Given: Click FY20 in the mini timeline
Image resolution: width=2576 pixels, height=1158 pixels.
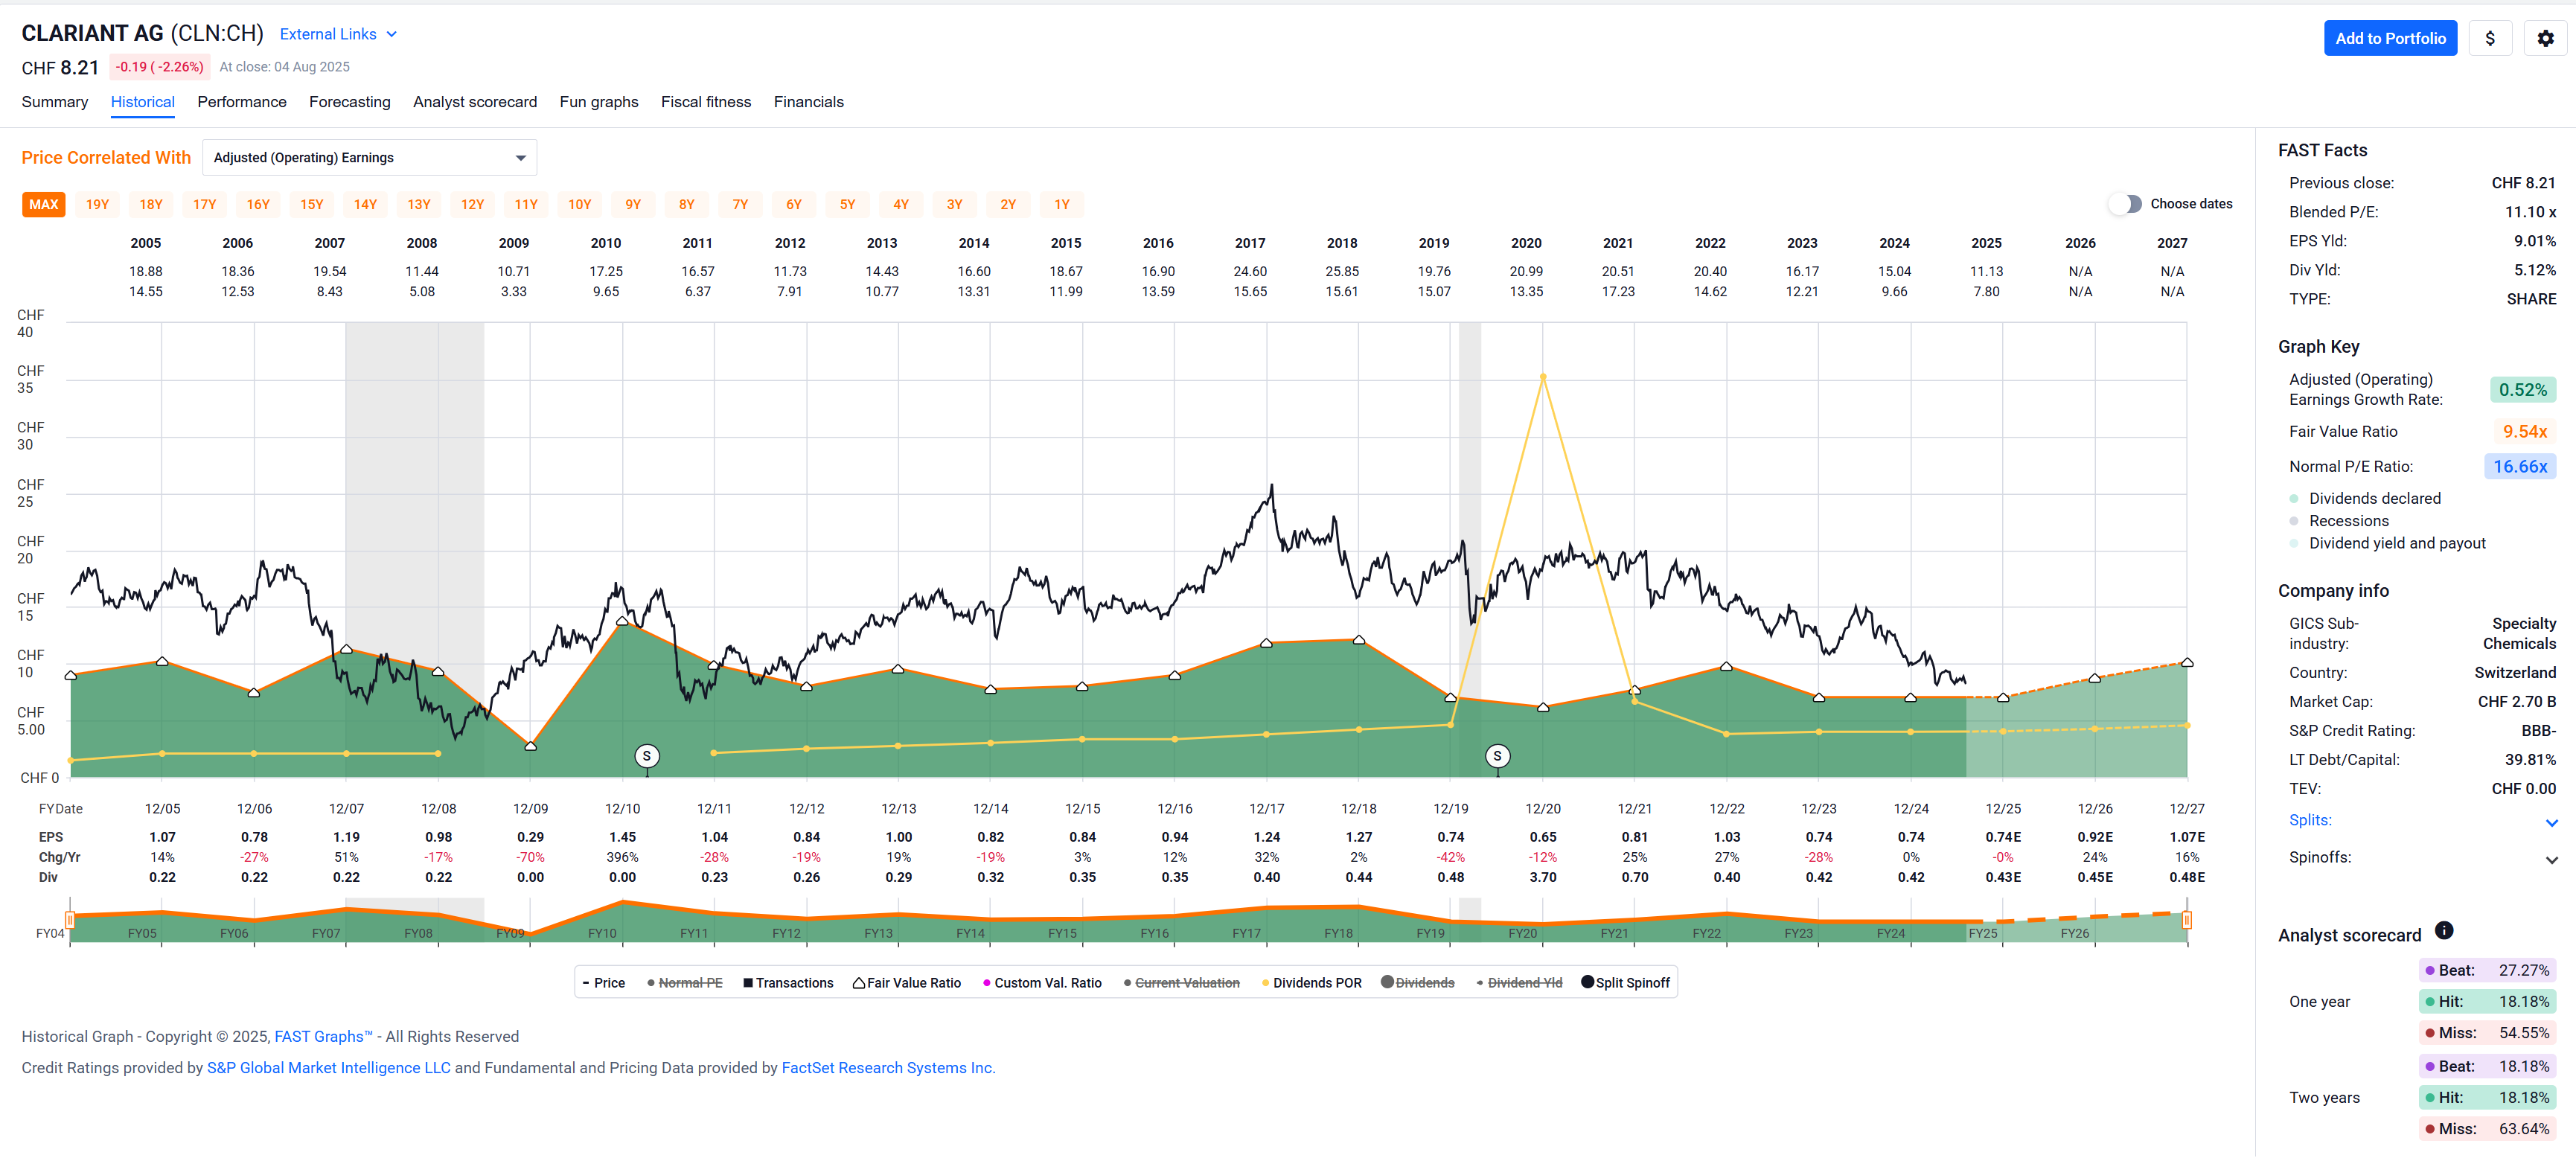Looking at the screenshot, I should tap(1522, 934).
